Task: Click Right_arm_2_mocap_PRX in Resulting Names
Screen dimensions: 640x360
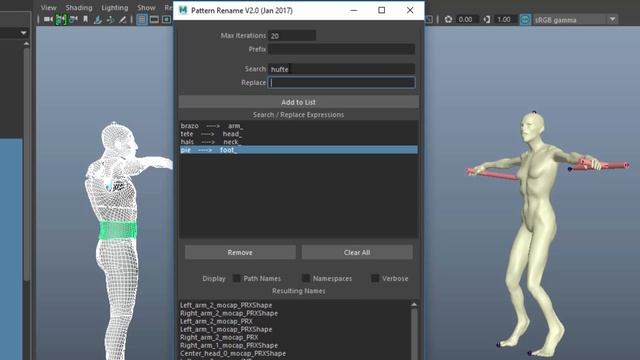Action: pyautogui.click(x=219, y=337)
